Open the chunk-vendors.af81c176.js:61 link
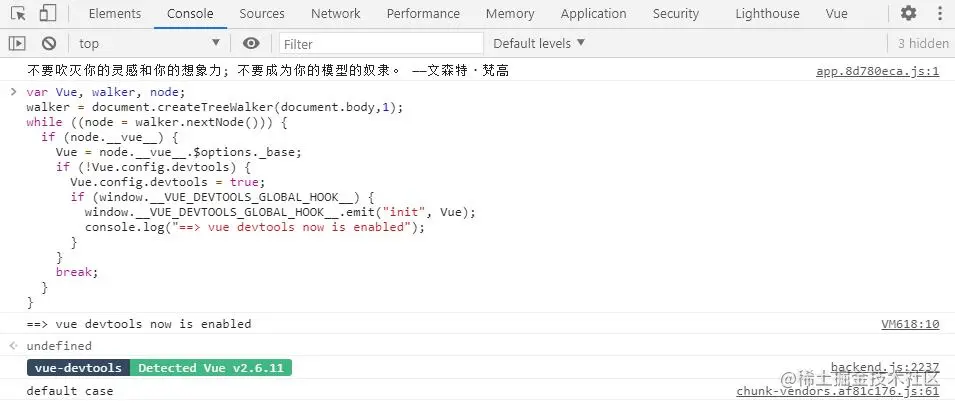 coord(837,391)
